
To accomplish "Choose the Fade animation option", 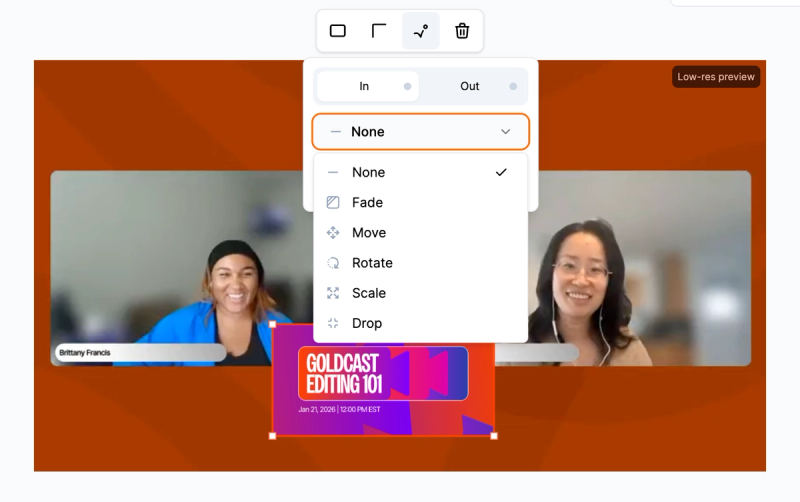I will pos(420,203).
